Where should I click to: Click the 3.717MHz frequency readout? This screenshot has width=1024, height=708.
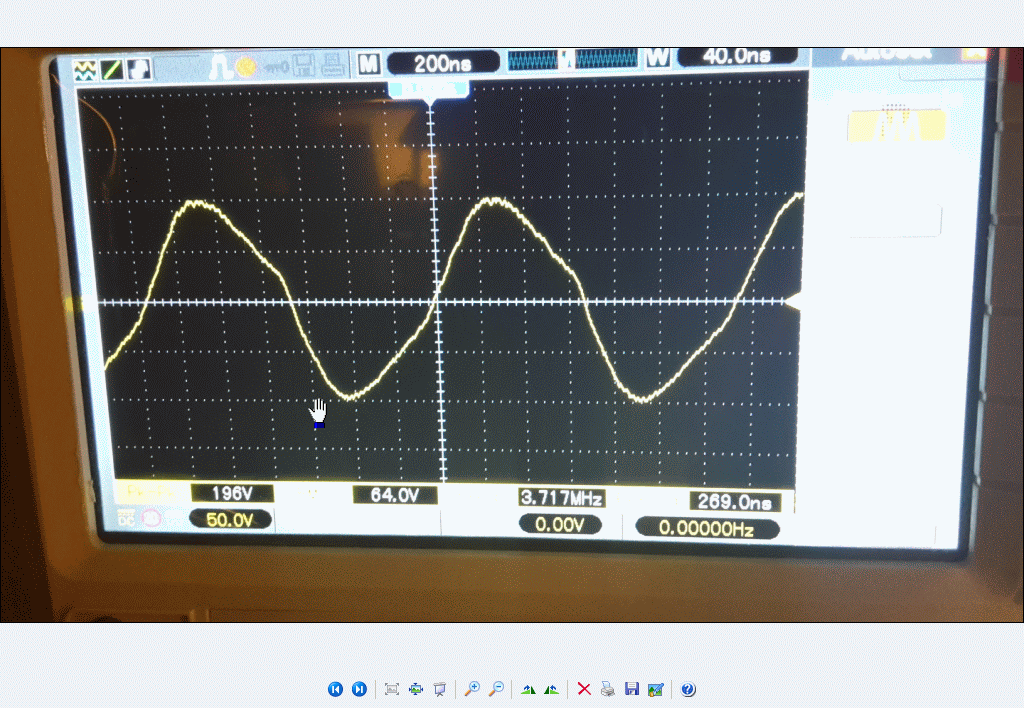(561, 497)
